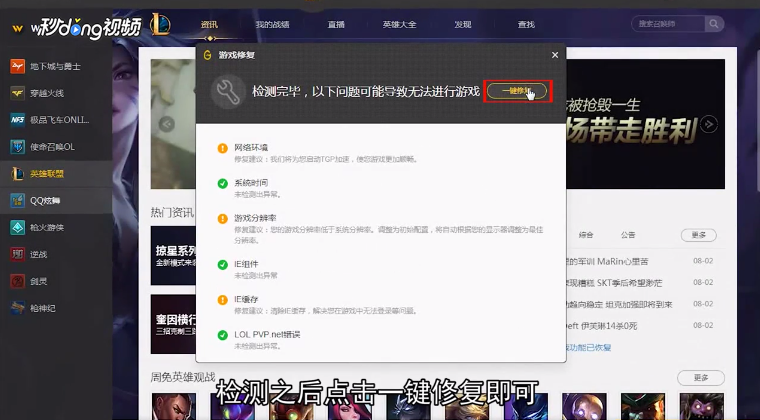Select 综合 news tab
760x420 pixels.
586,235
